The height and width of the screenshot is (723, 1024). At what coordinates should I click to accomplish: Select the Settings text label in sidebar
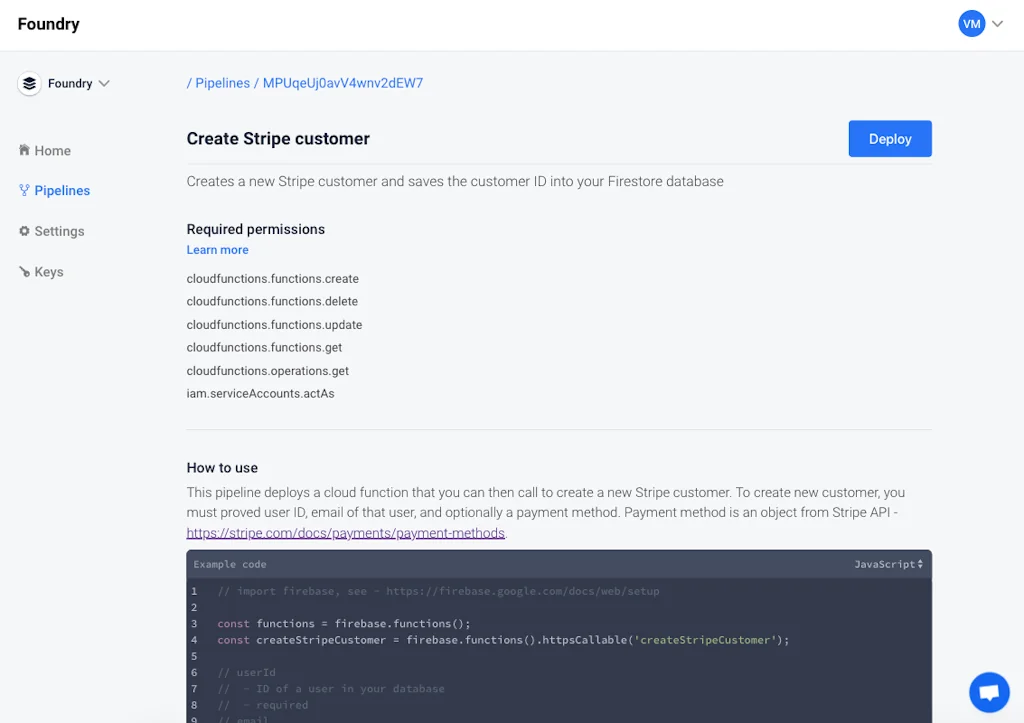[60, 231]
